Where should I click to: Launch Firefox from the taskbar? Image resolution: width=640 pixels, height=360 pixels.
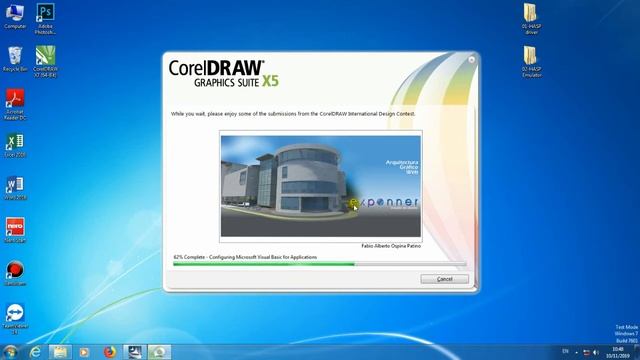pyautogui.click(x=109, y=352)
